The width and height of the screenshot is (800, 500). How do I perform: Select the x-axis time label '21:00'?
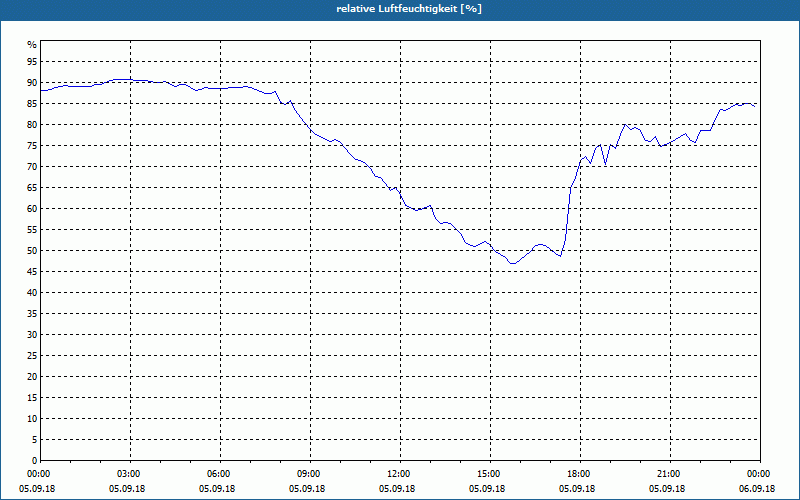pos(670,474)
